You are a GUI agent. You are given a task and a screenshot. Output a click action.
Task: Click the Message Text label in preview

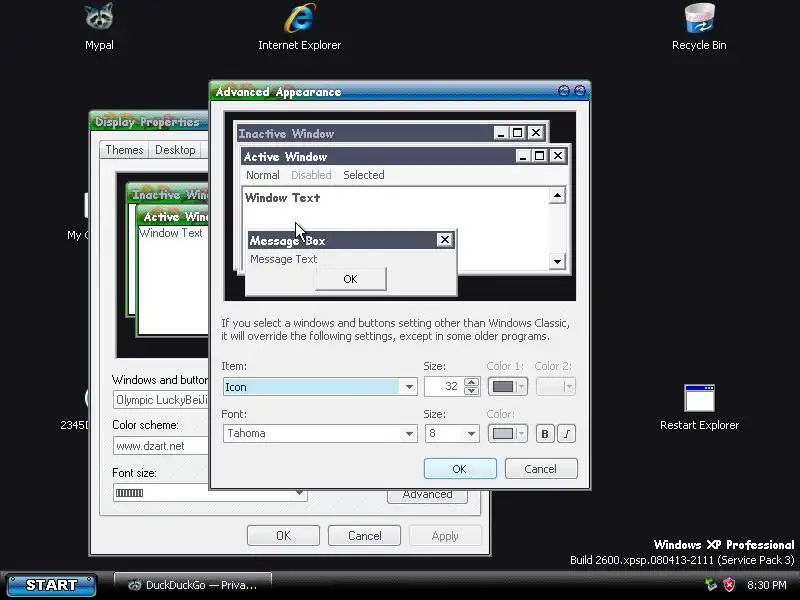(x=284, y=259)
